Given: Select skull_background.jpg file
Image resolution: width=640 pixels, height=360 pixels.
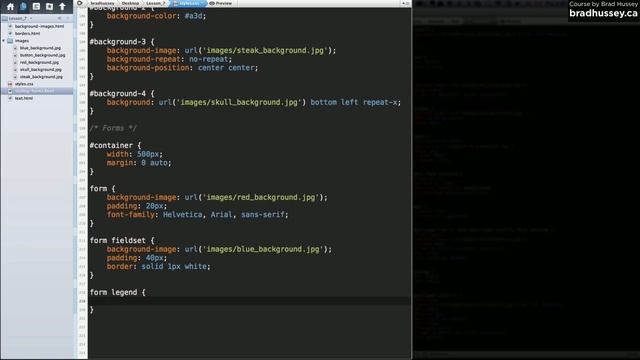Looking at the screenshot, I should click(x=41, y=70).
